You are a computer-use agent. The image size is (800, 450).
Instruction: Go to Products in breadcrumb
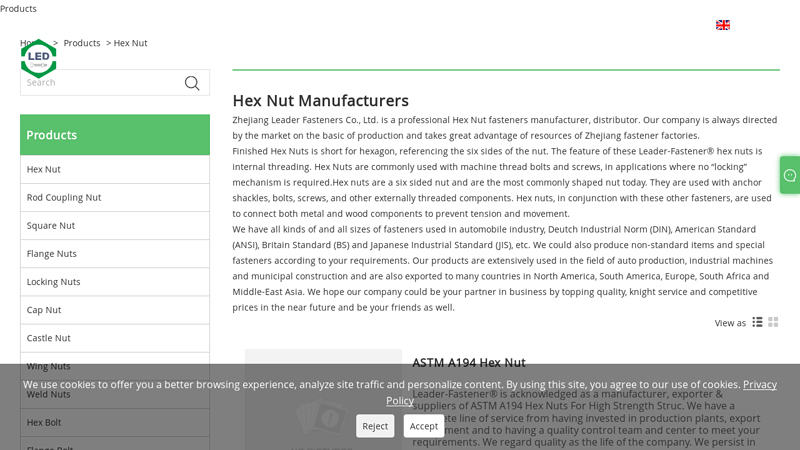(x=82, y=43)
